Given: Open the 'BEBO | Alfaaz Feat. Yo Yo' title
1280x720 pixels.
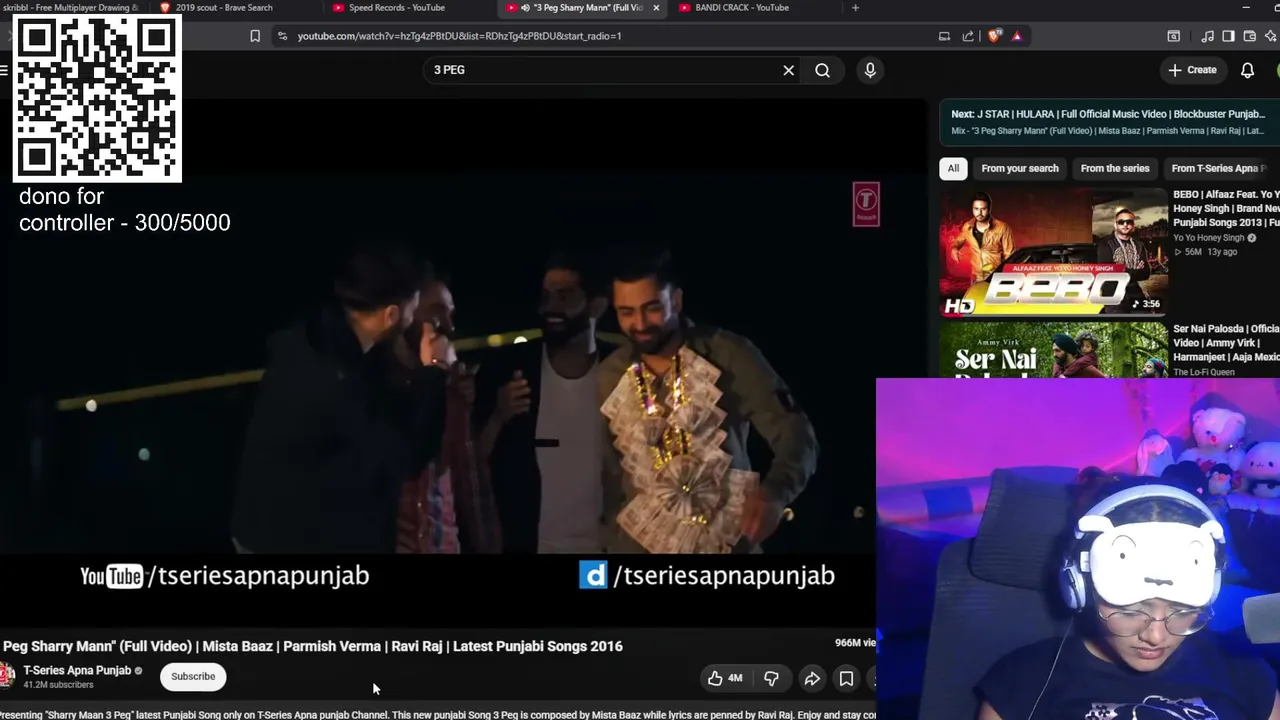Looking at the screenshot, I should click(x=1226, y=208).
